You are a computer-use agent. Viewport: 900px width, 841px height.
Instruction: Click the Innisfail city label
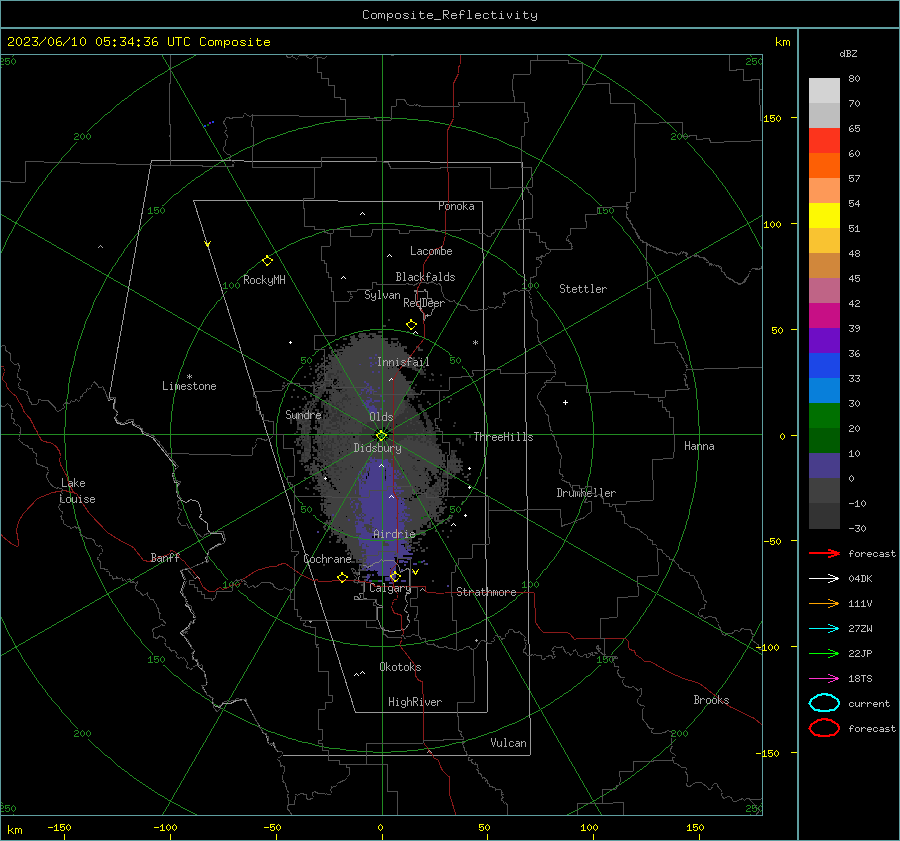(x=403, y=362)
